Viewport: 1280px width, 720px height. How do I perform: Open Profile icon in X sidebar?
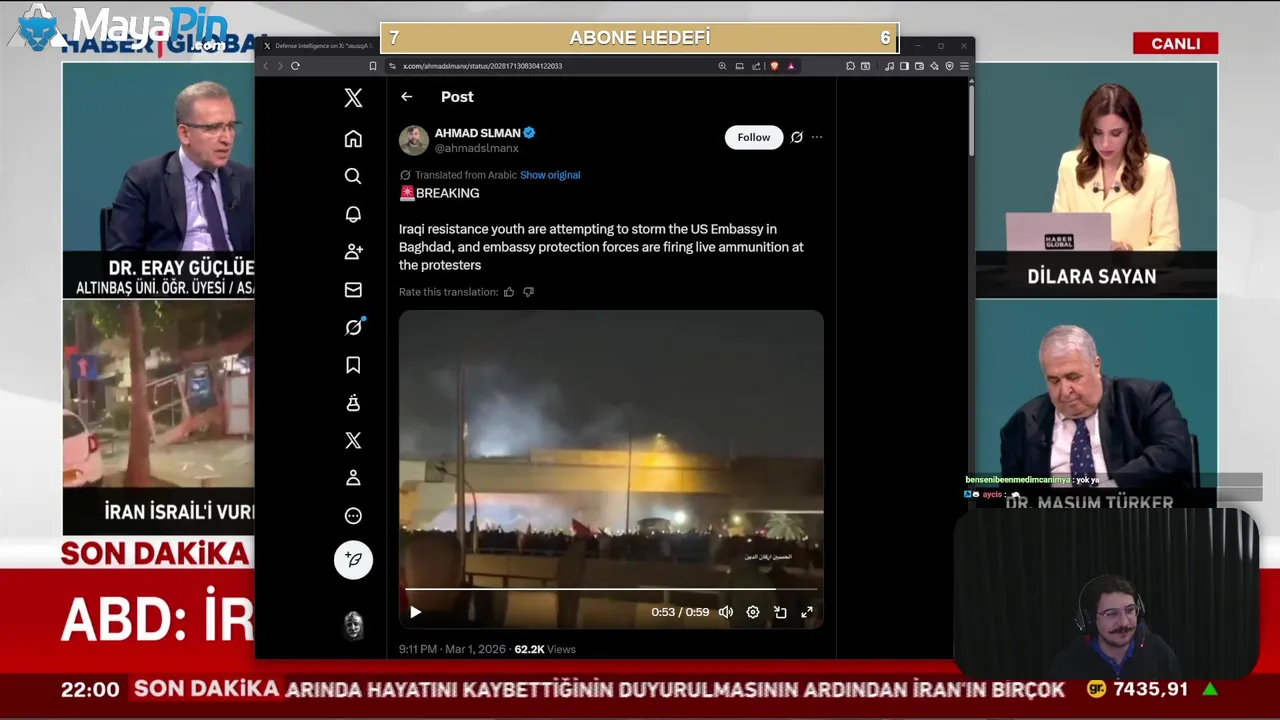(x=353, y=478)
